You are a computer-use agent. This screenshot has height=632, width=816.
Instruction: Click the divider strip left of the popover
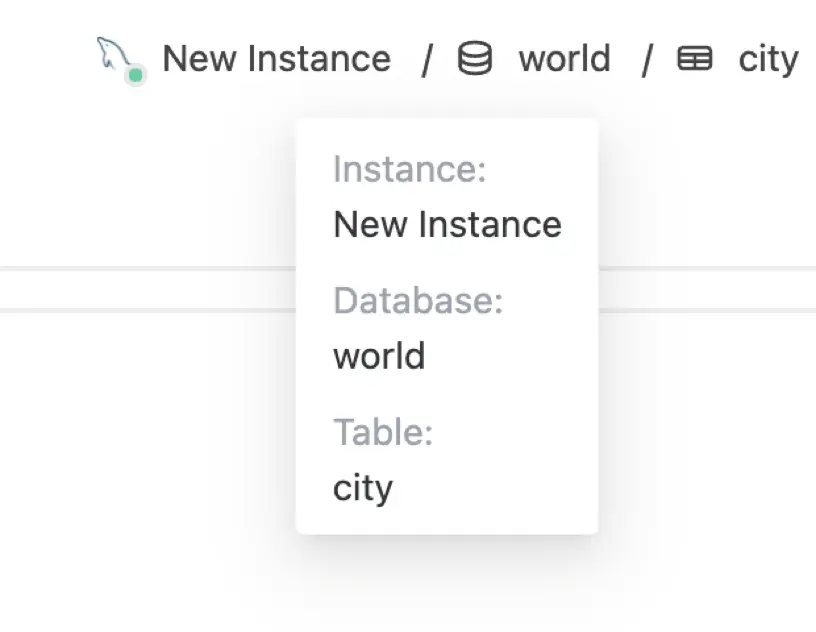tap(148, 290)
